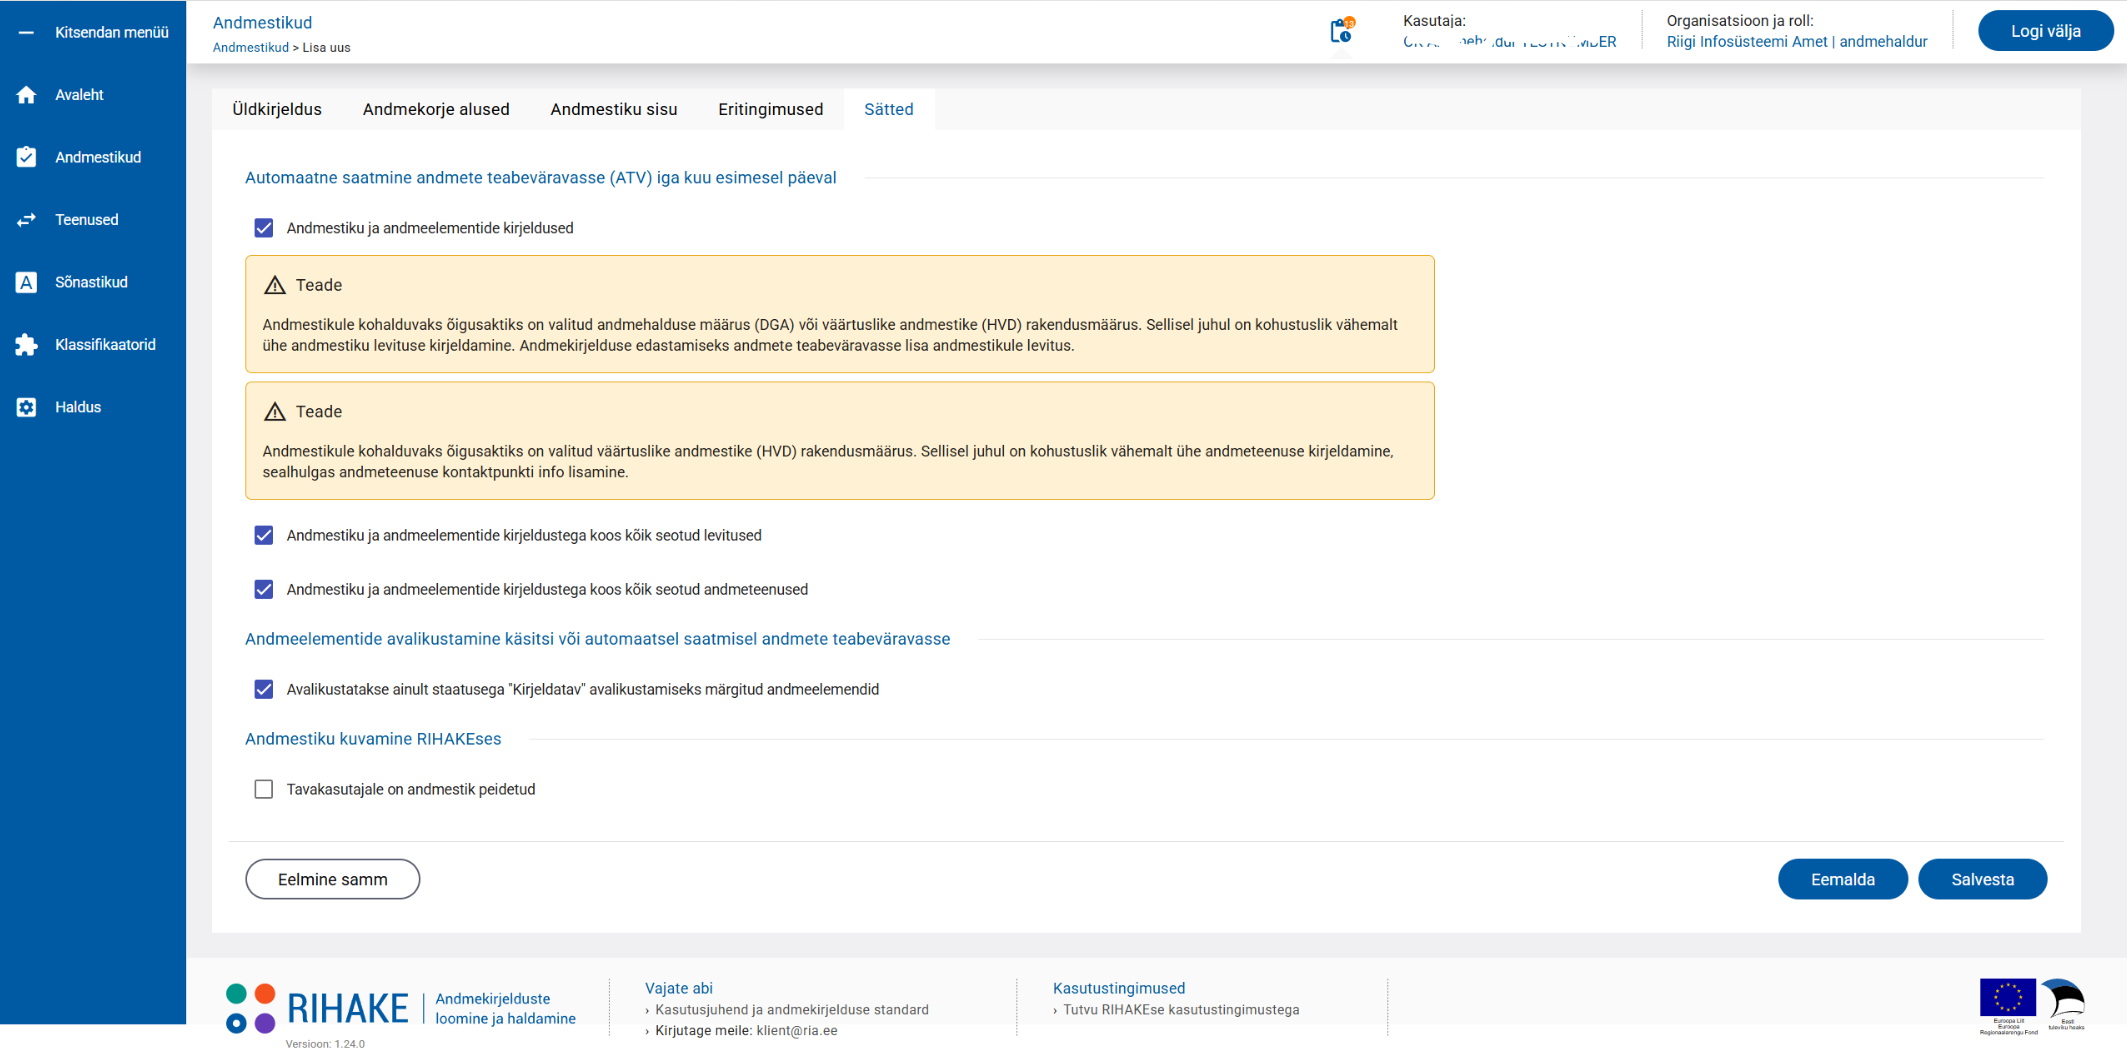The height and width of the screenshot is (1057, 2127).
Task: Switch to the Üldkirjeldus tab
Action: 277,109
